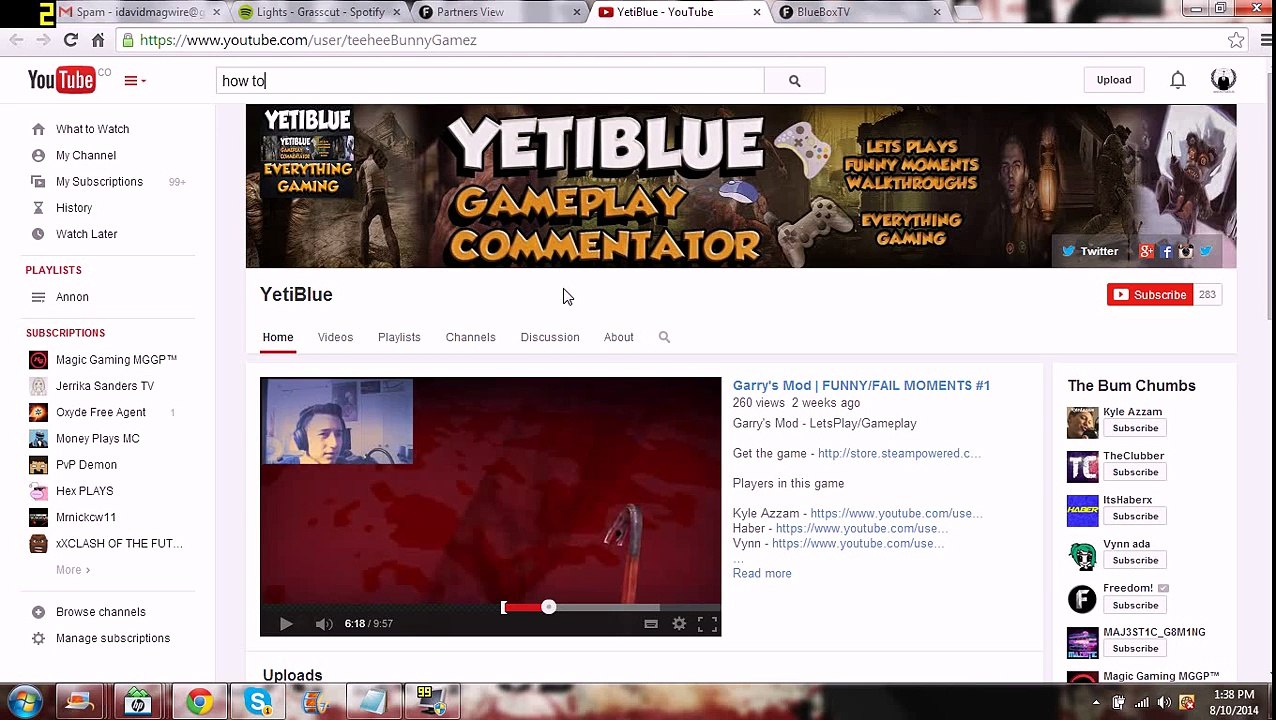Open Twitter link on channel banner
Viewport: 1276px width, 720px height.
pyautogui.click(x=1090, y=251)
